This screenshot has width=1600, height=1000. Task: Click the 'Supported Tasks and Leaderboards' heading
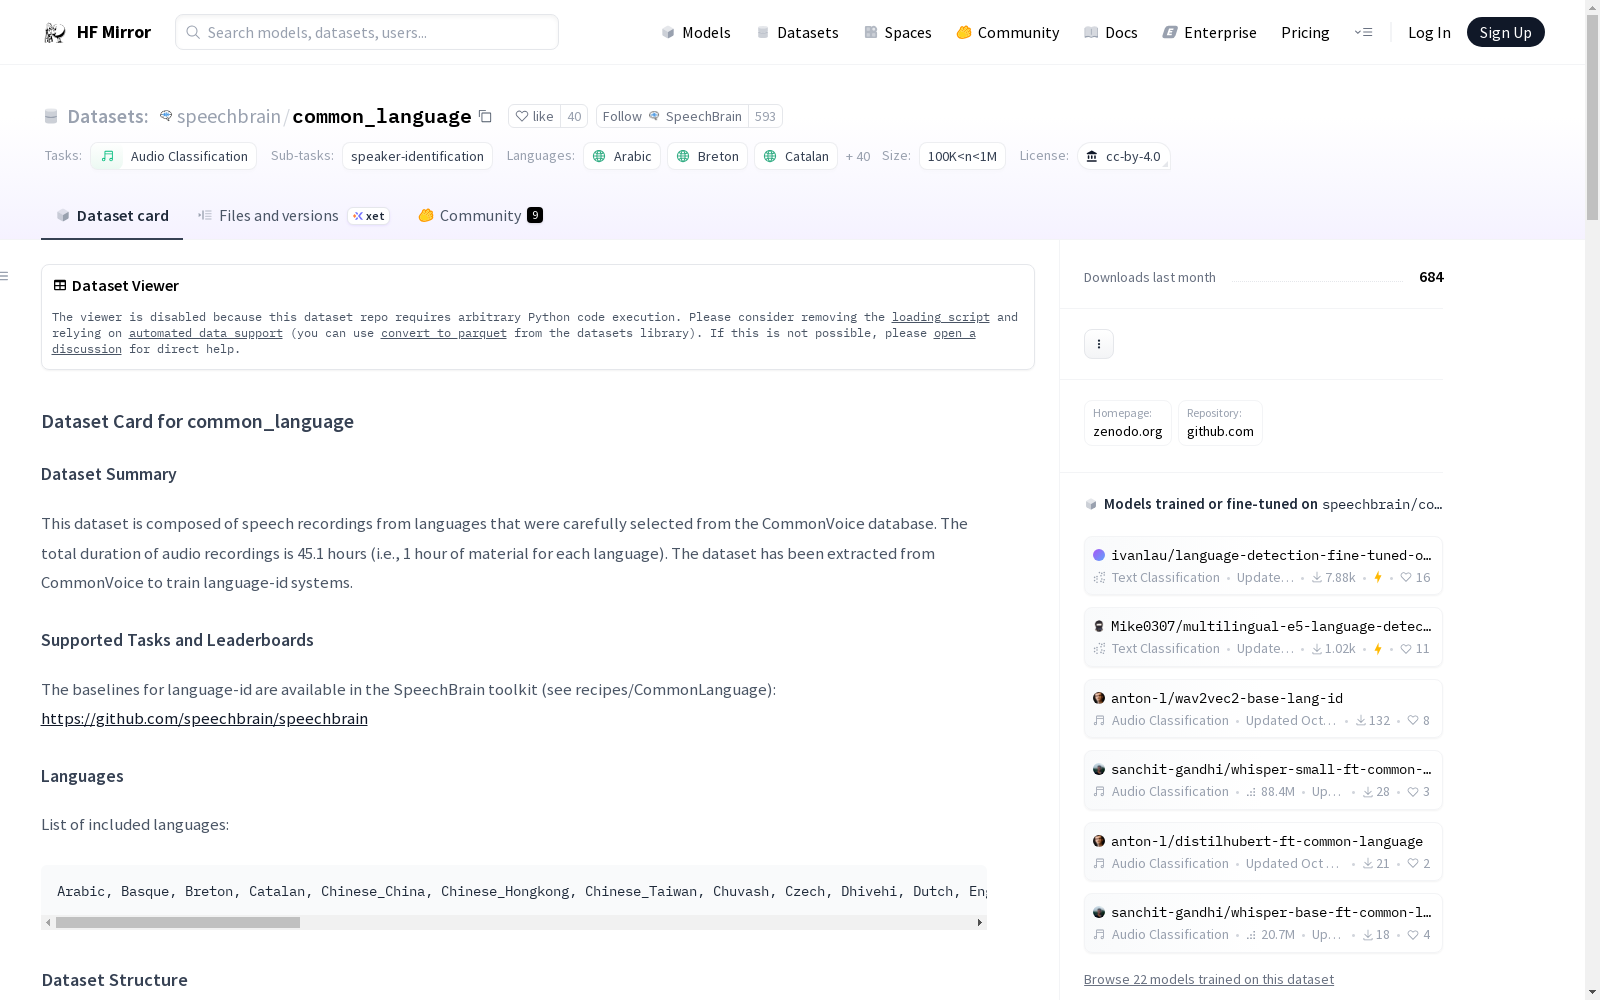coord(177,640)
